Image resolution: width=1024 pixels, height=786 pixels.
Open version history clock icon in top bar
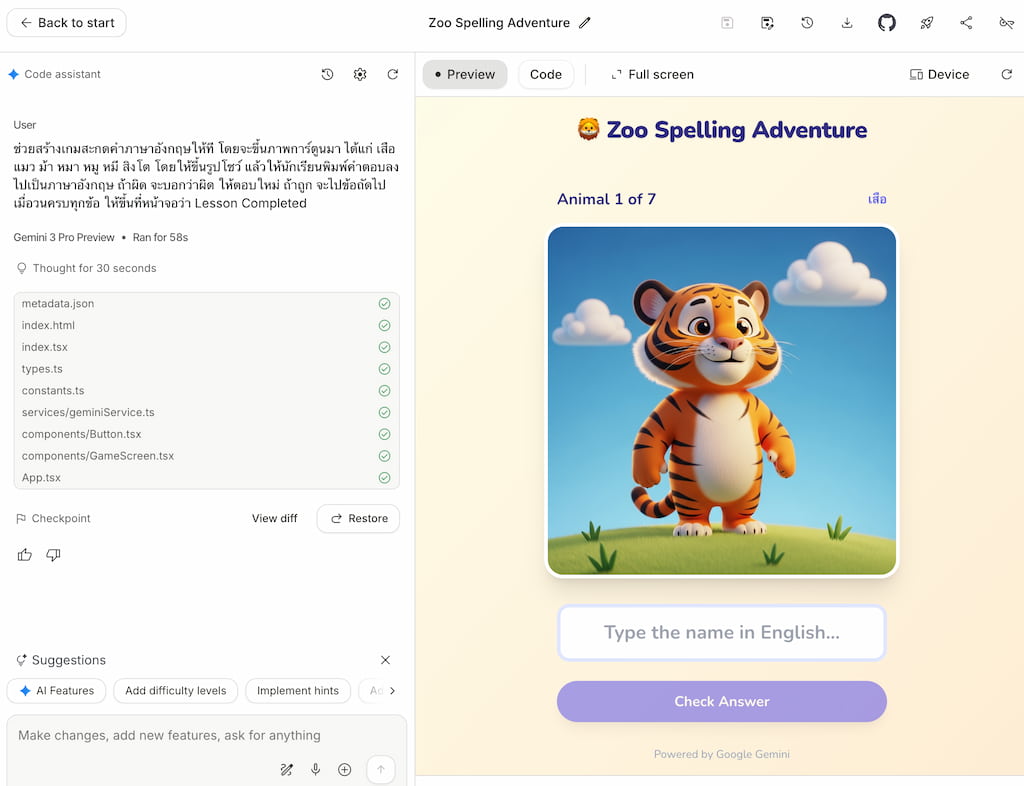point(807,23)
